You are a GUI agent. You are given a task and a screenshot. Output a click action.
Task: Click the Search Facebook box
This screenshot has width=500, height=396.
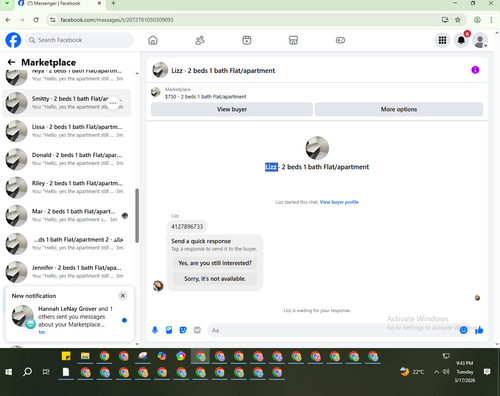tap(79, 40)
